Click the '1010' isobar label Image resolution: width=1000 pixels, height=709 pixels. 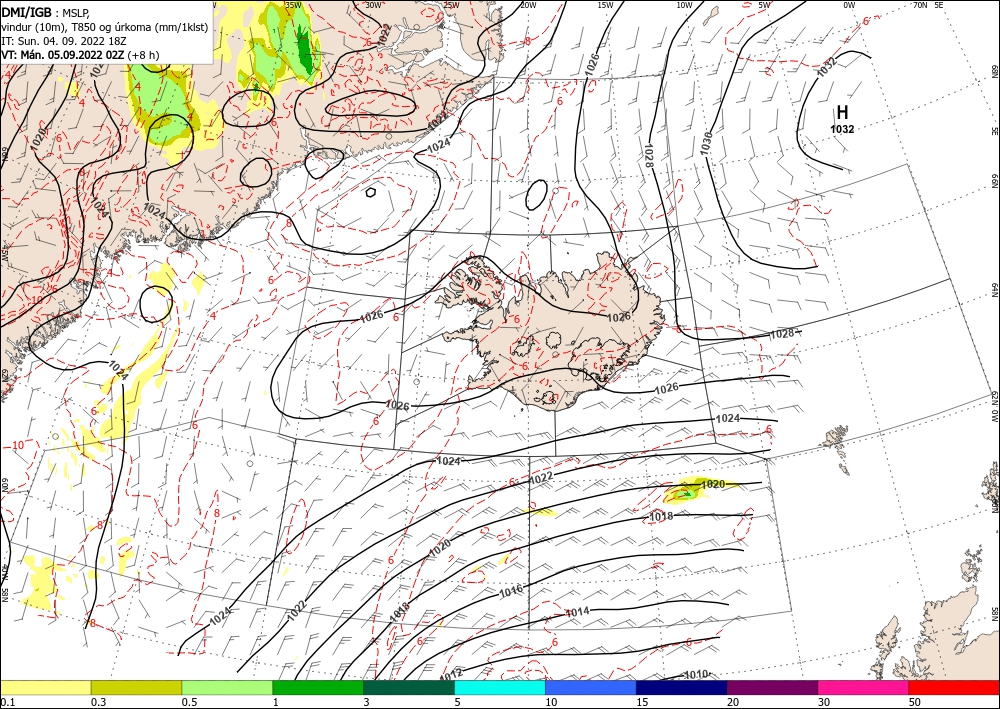coord(696,675)
